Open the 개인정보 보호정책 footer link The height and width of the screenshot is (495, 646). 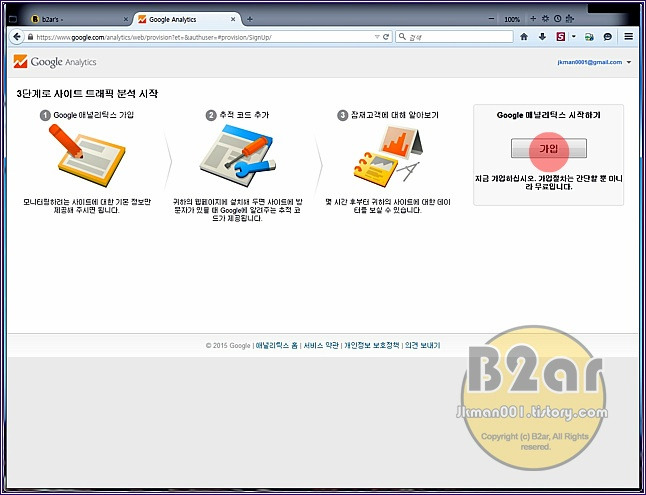[372, 345]
